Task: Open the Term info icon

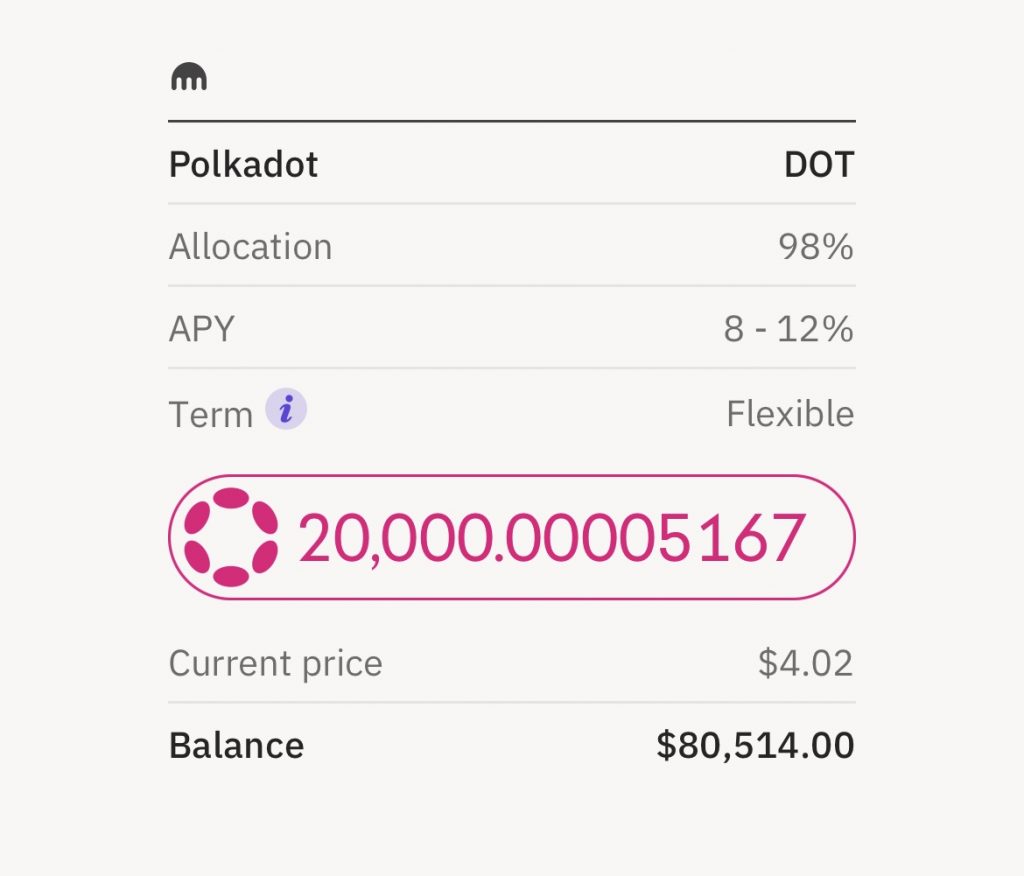Action: point(285,409)
